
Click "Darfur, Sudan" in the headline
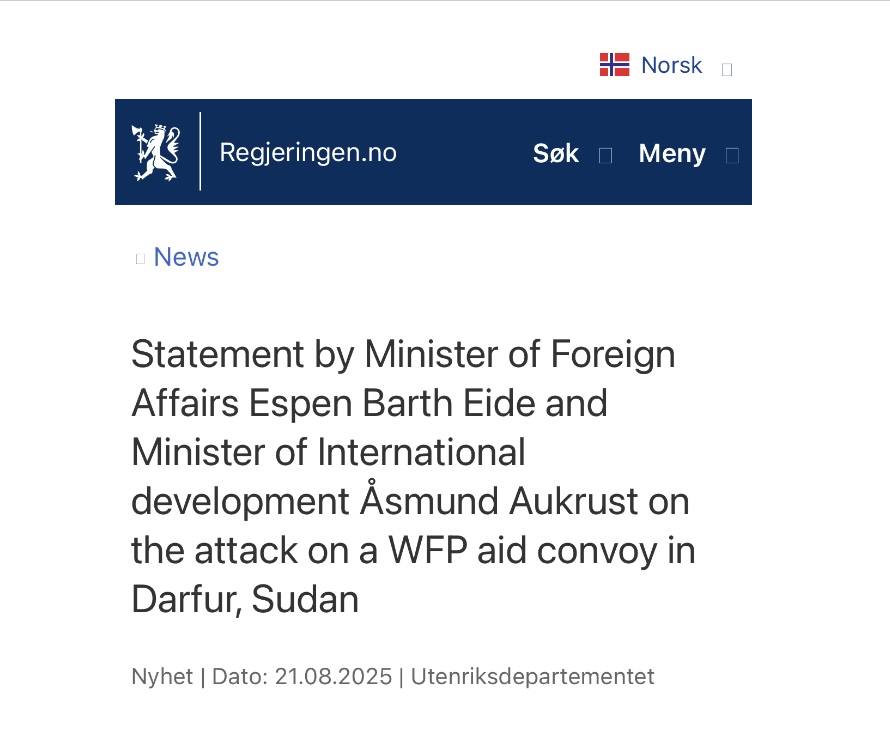click(x=245, y=599)
